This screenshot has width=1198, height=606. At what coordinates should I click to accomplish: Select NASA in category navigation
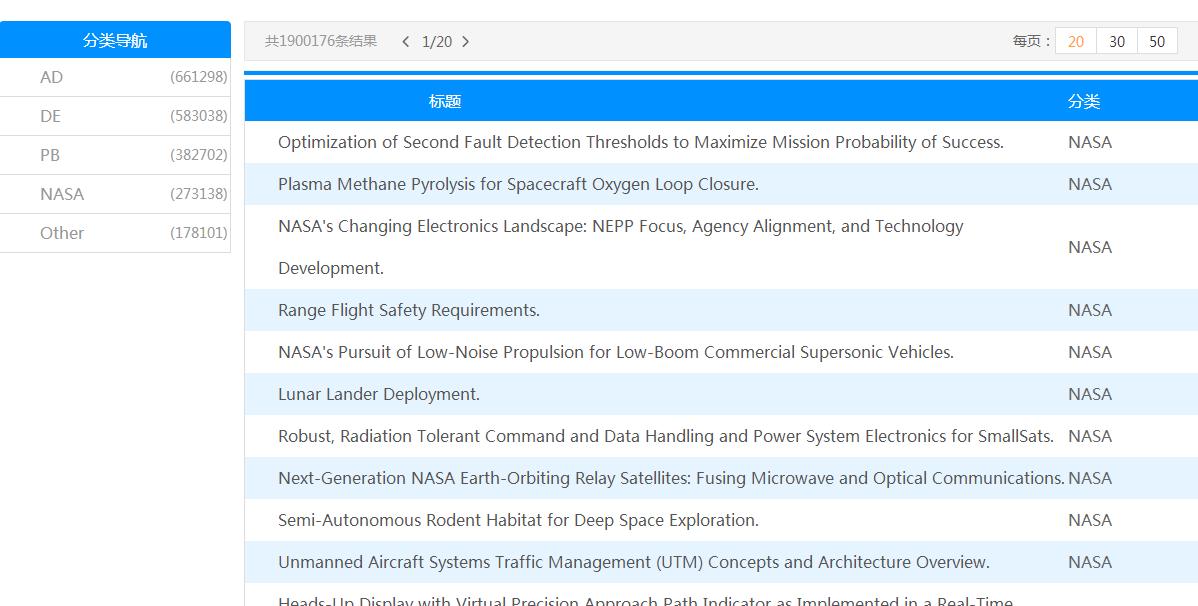(x=62, y=194)
